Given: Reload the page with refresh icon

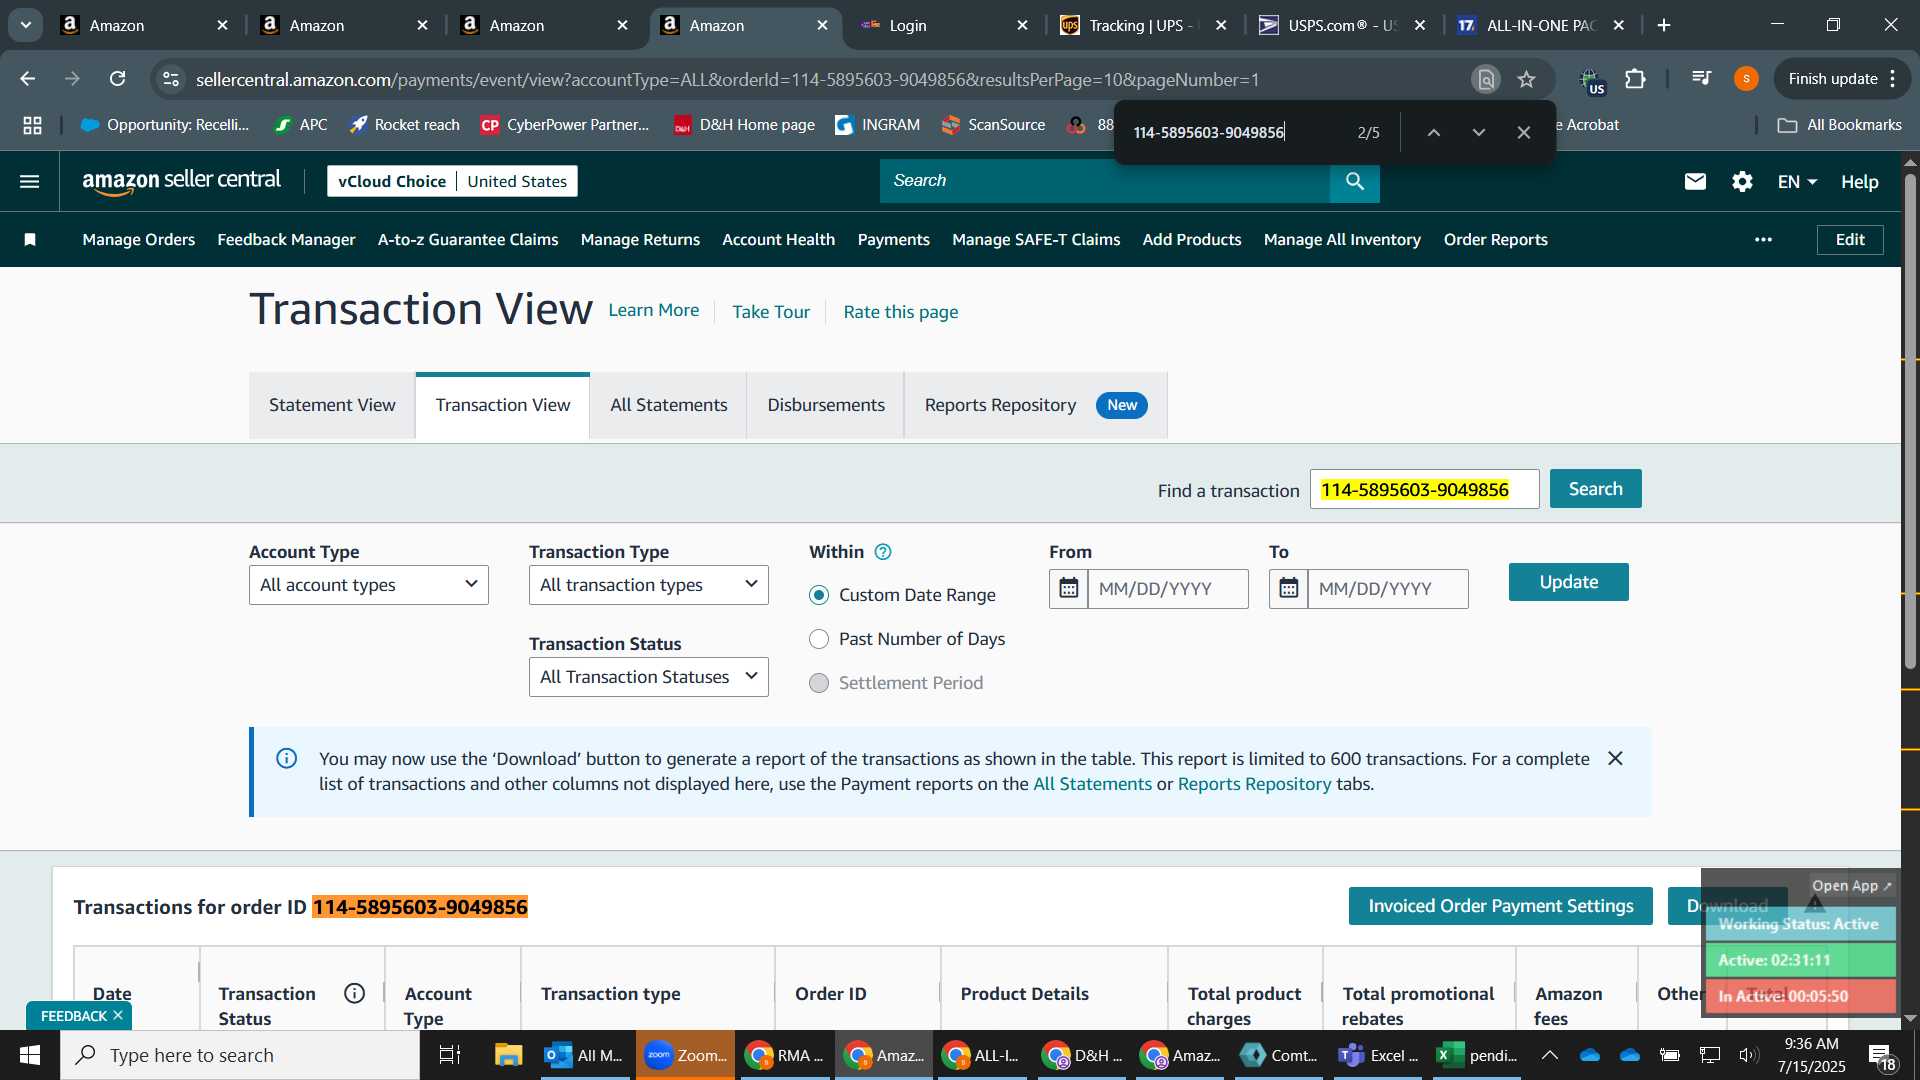Looking at the screenshot, I should click(117, 79).
